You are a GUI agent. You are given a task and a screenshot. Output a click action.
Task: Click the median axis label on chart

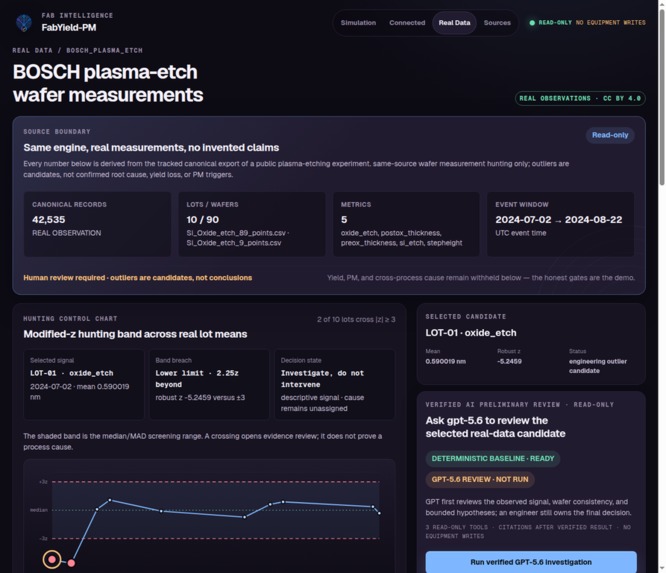pos(39,510)
